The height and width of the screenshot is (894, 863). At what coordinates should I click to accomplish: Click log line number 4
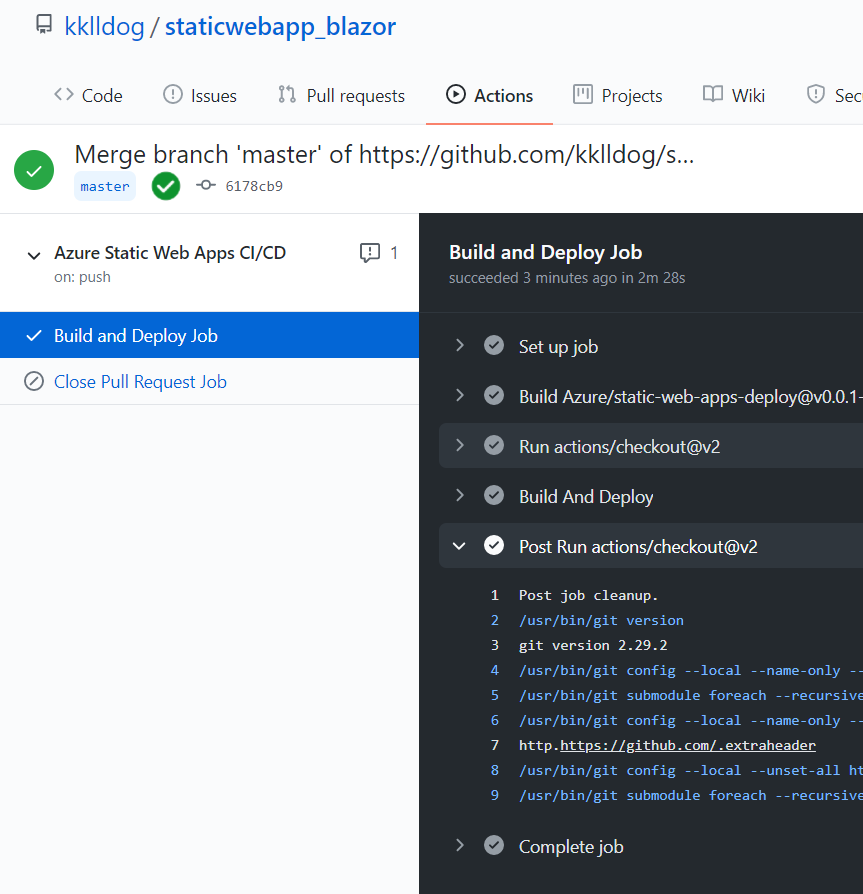coord(495,670)
